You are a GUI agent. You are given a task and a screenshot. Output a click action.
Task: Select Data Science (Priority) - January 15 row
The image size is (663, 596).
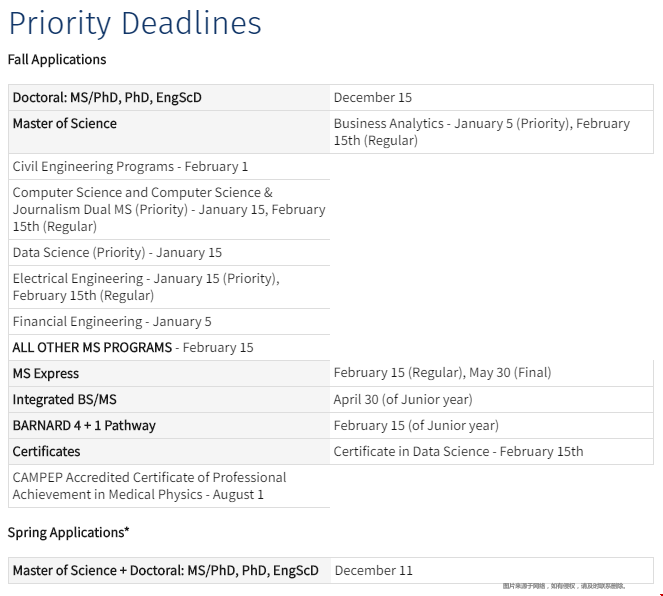tap(169, 253)
